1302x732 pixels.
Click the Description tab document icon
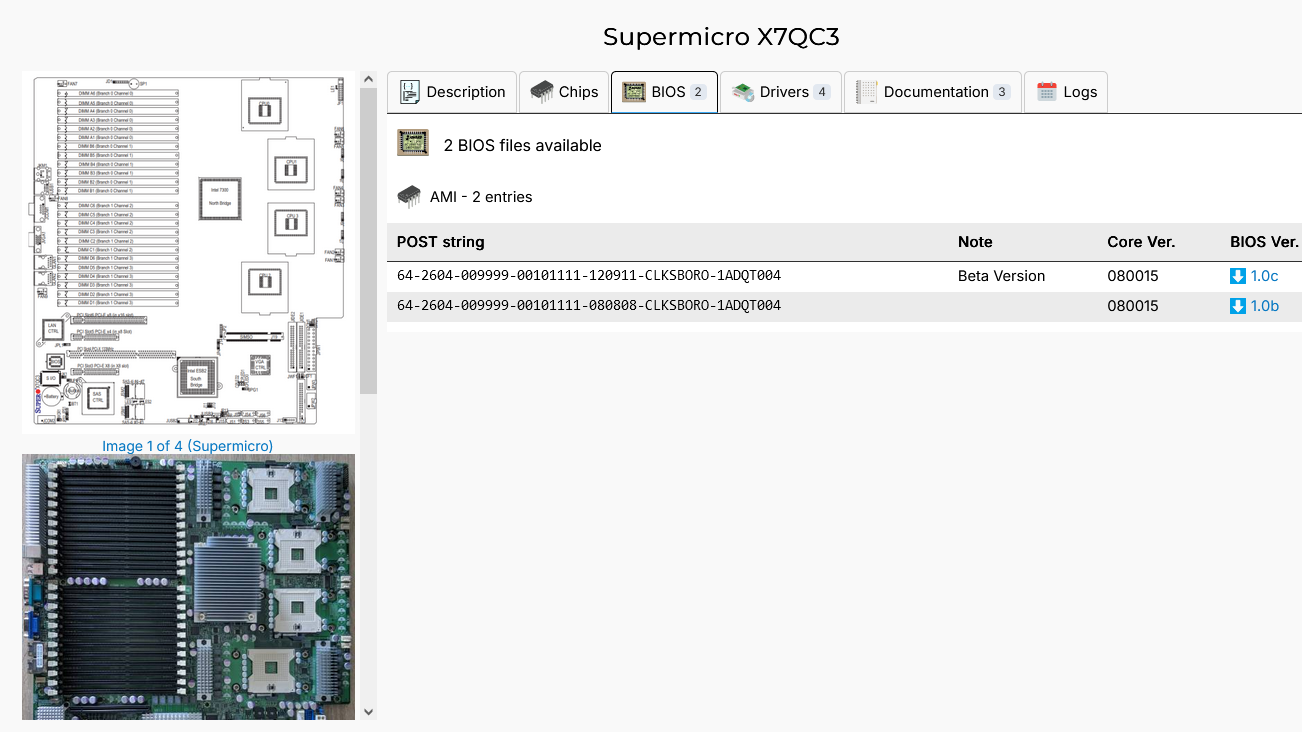(409, 92)
